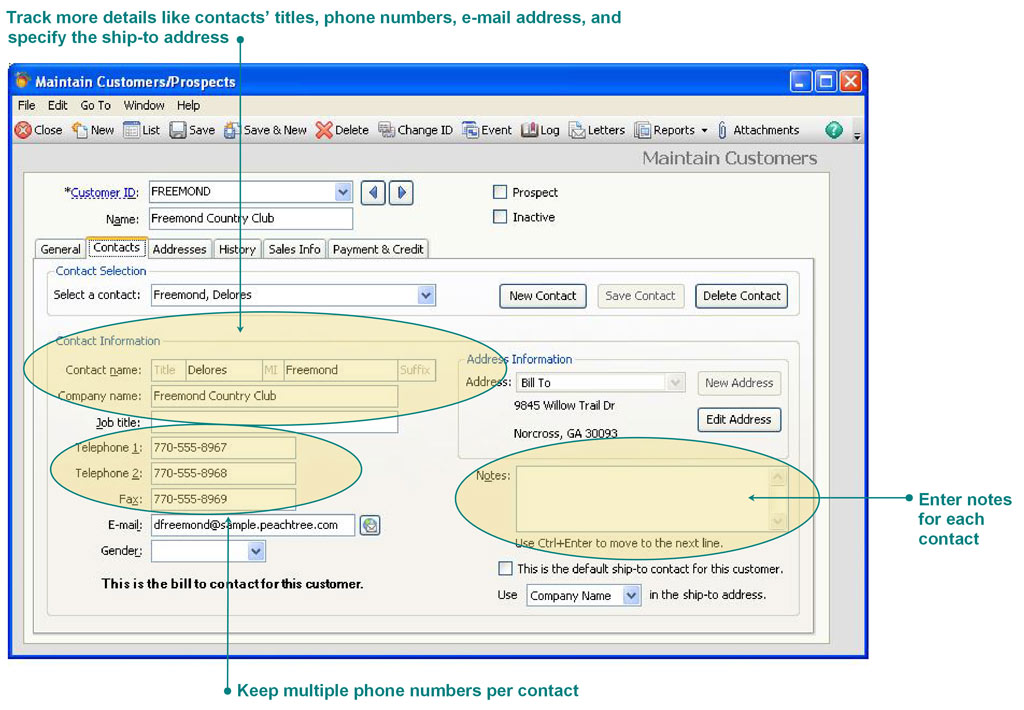Expand the Select a contact dropdown
This screenshot has width=1024, height=710.
coord(426,295)
